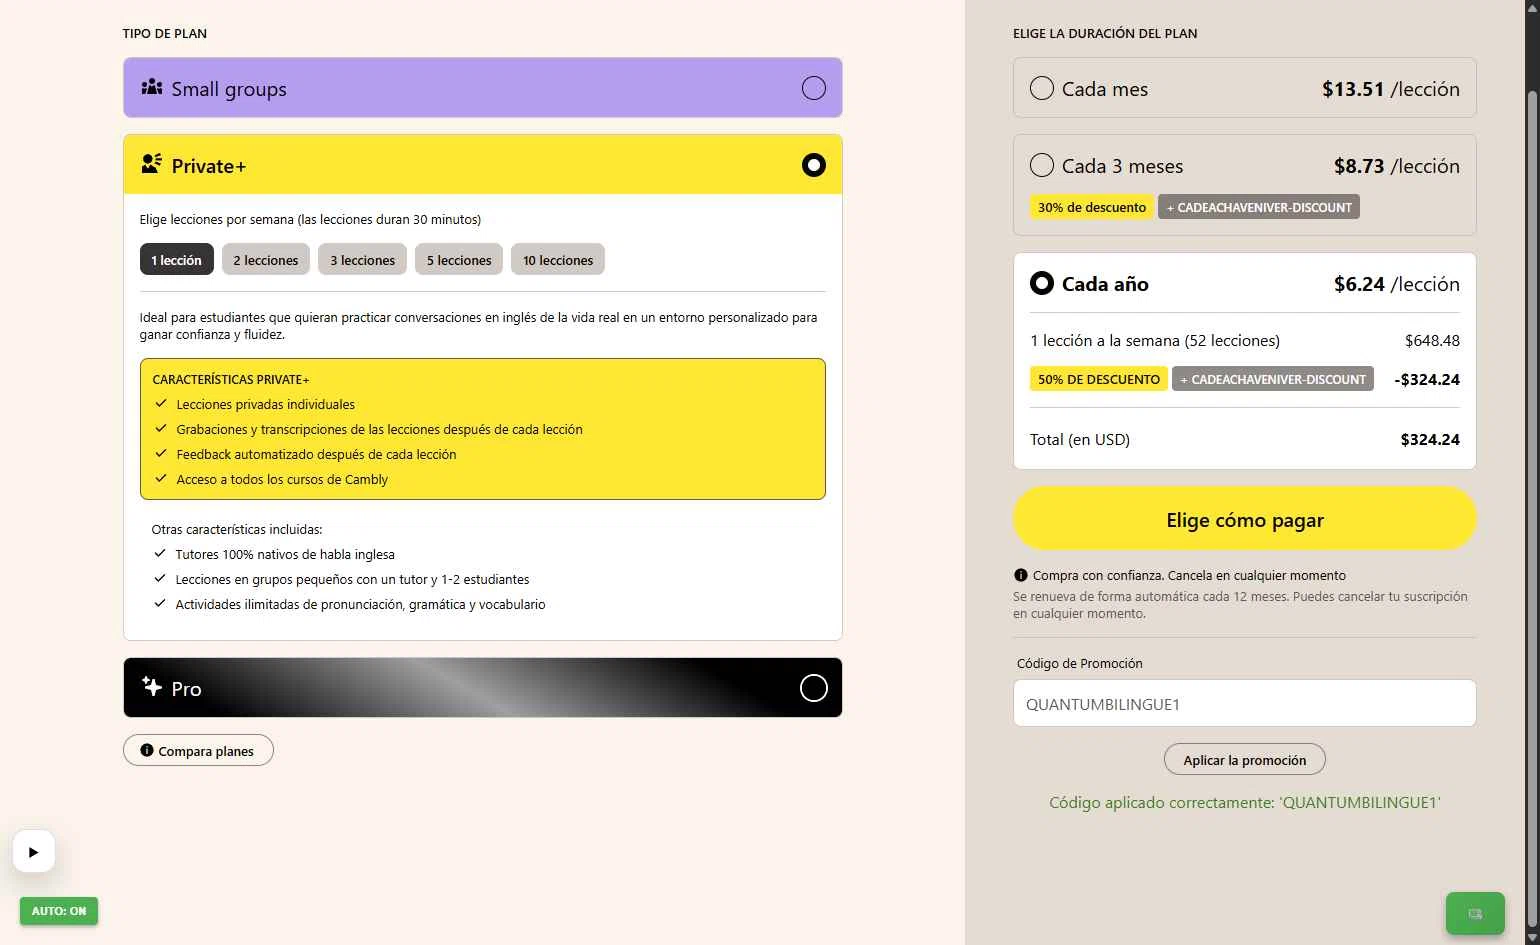Click the info icon in Compara planes
This screenshot has width=1540, height=945.
(x=147, y=750)
